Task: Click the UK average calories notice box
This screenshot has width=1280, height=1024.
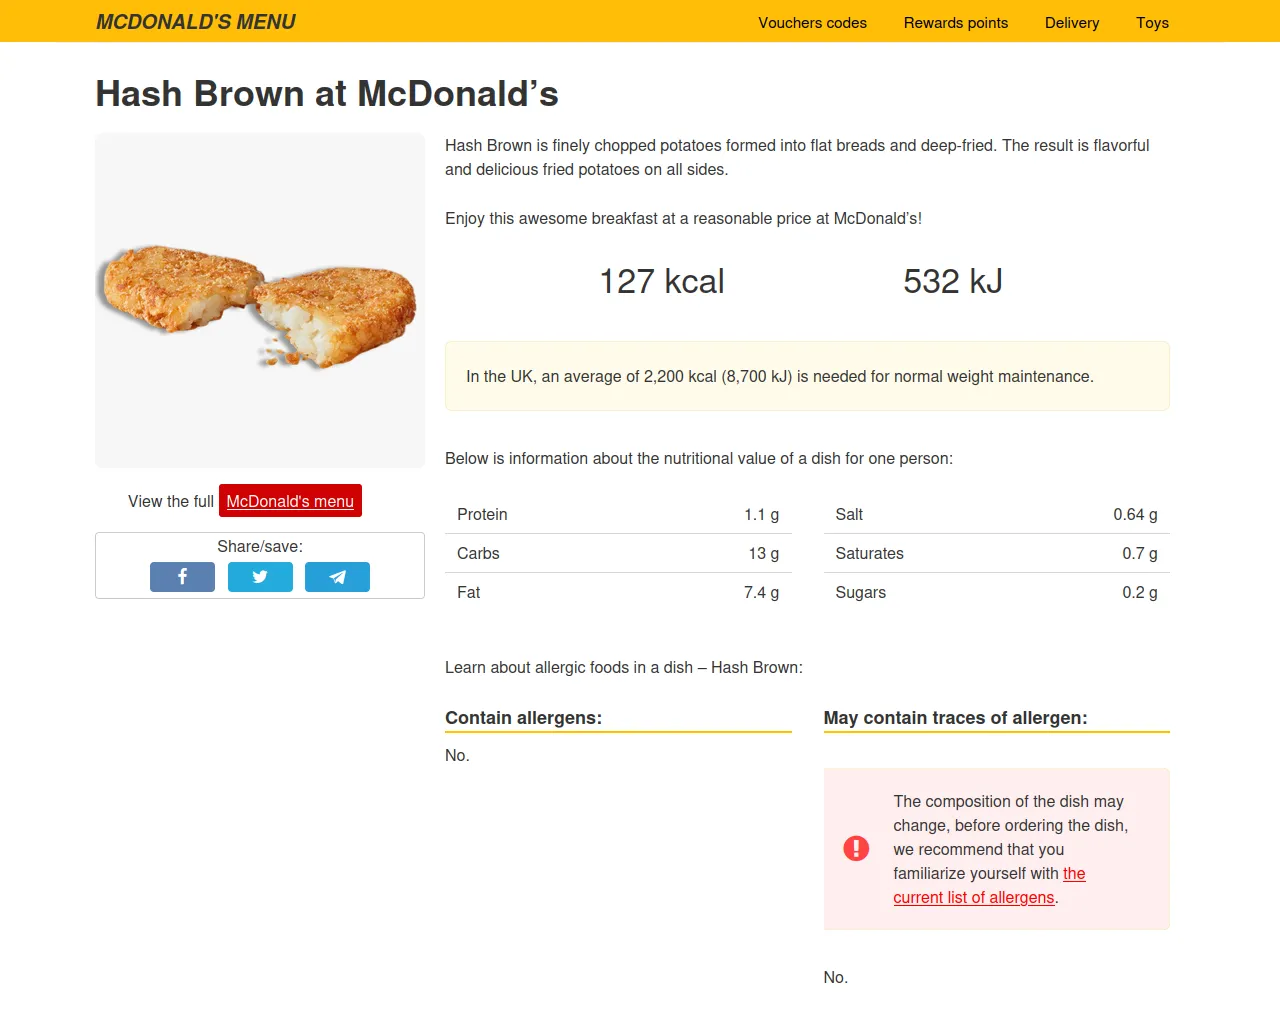Action: coord(806,376)
